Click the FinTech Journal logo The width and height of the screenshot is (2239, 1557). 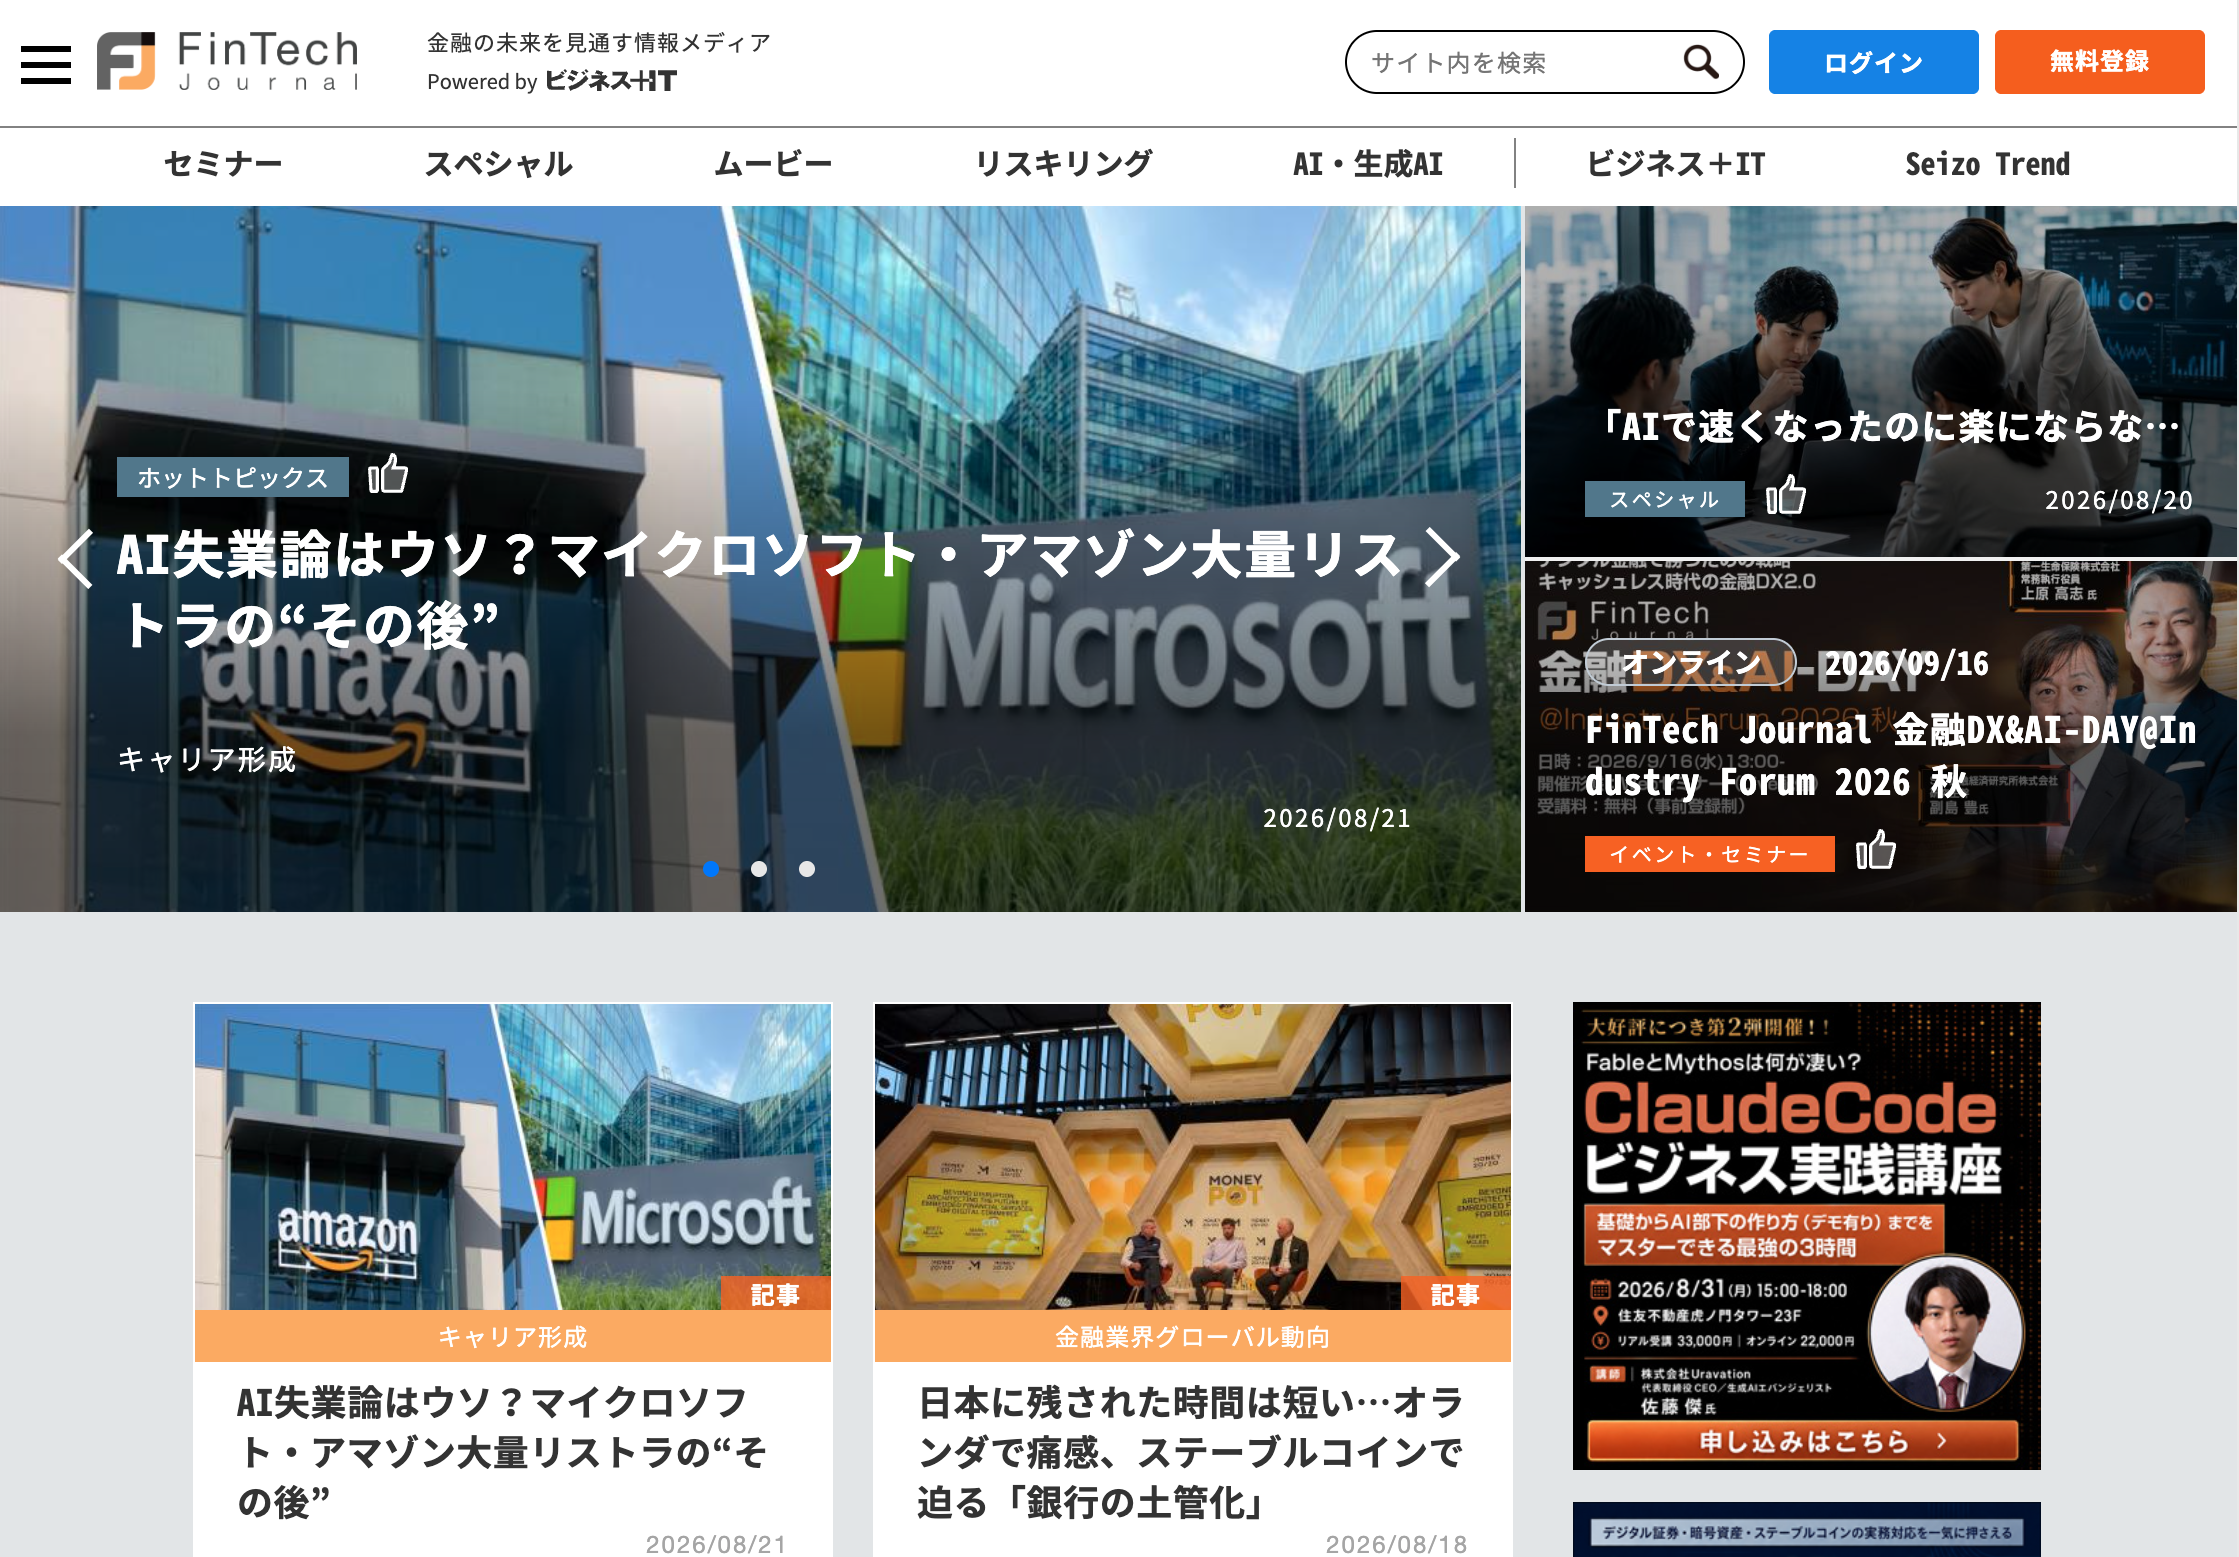pyautogui.click(x=228, y=62)
